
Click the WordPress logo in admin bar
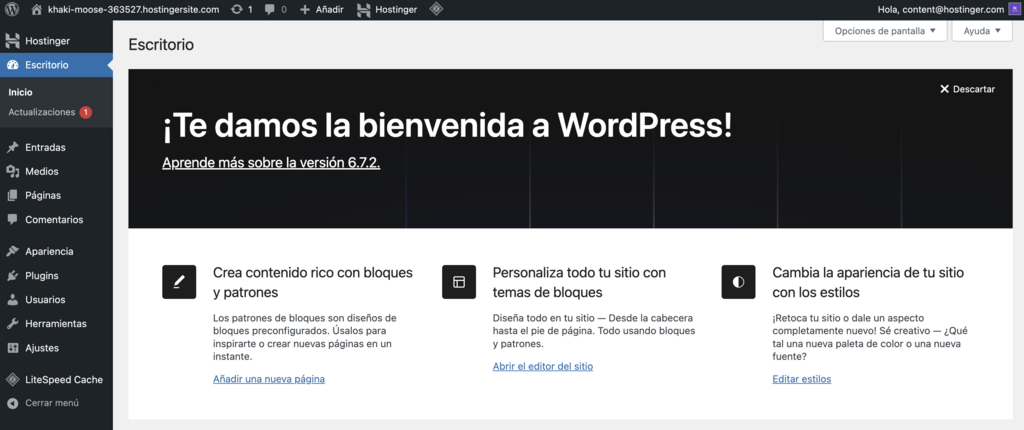point(13,9)
